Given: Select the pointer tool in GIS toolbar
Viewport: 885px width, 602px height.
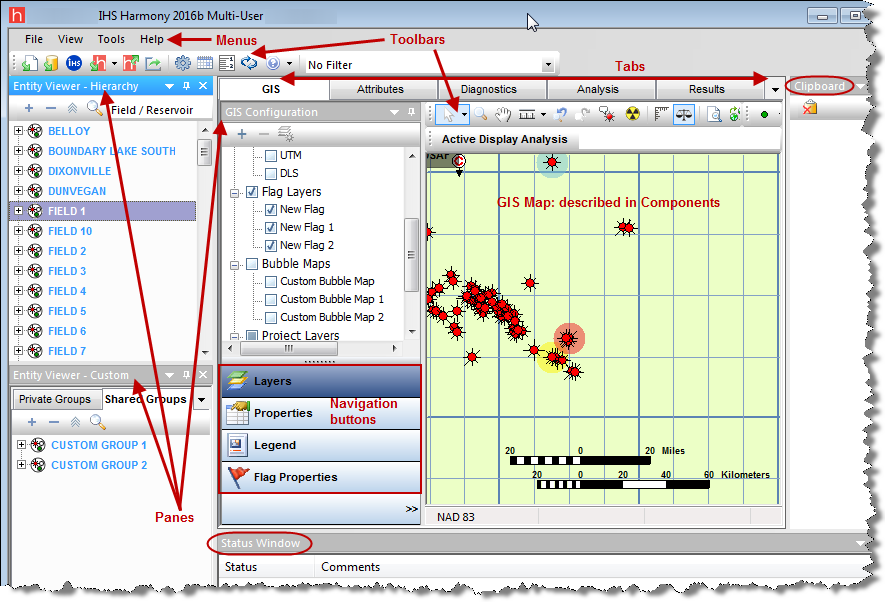Looking at the screenshot, I should click(x=448, y=114).
